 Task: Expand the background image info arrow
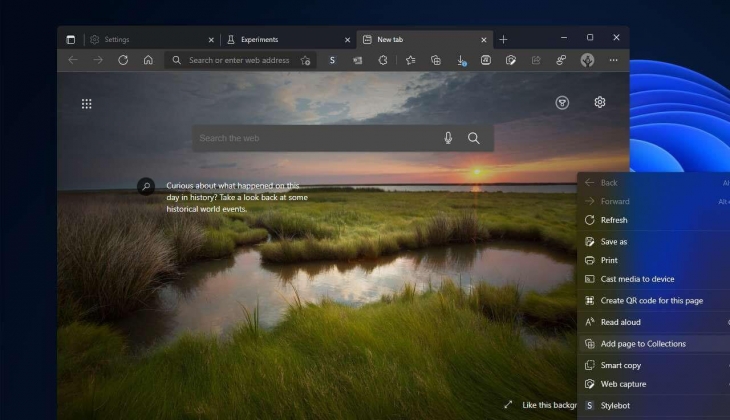pos(508,405)
